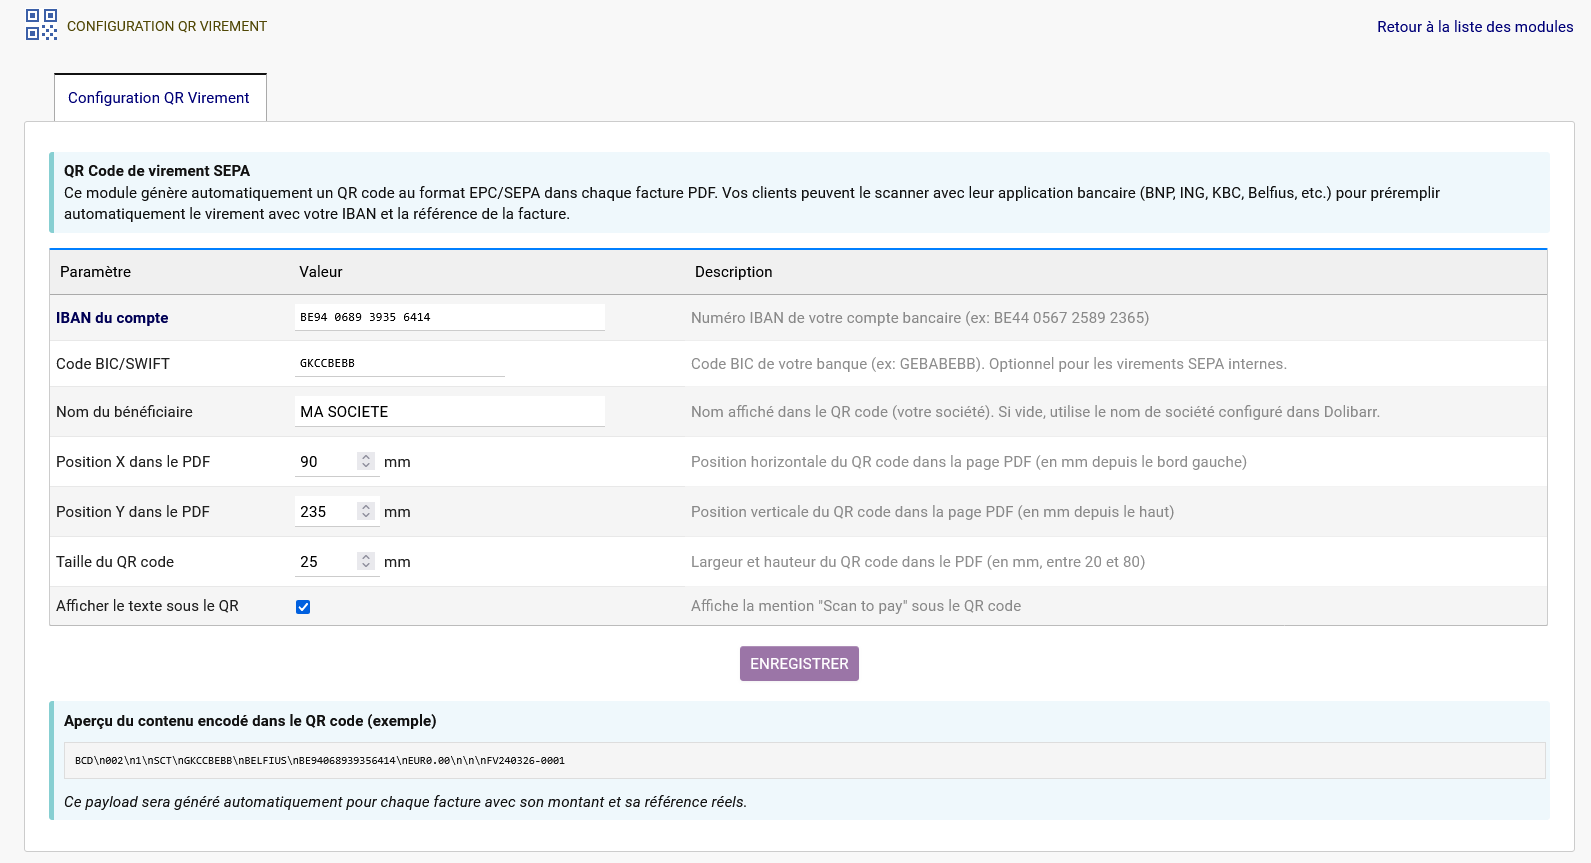Focus the Code BIC/SWIFT text field
Image resolution: width=1591 pixels, height=863 pixels.
[x=399, y=363]
